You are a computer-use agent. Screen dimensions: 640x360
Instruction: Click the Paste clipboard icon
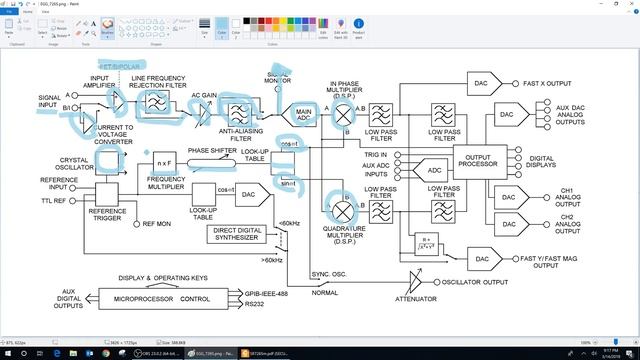9,24
